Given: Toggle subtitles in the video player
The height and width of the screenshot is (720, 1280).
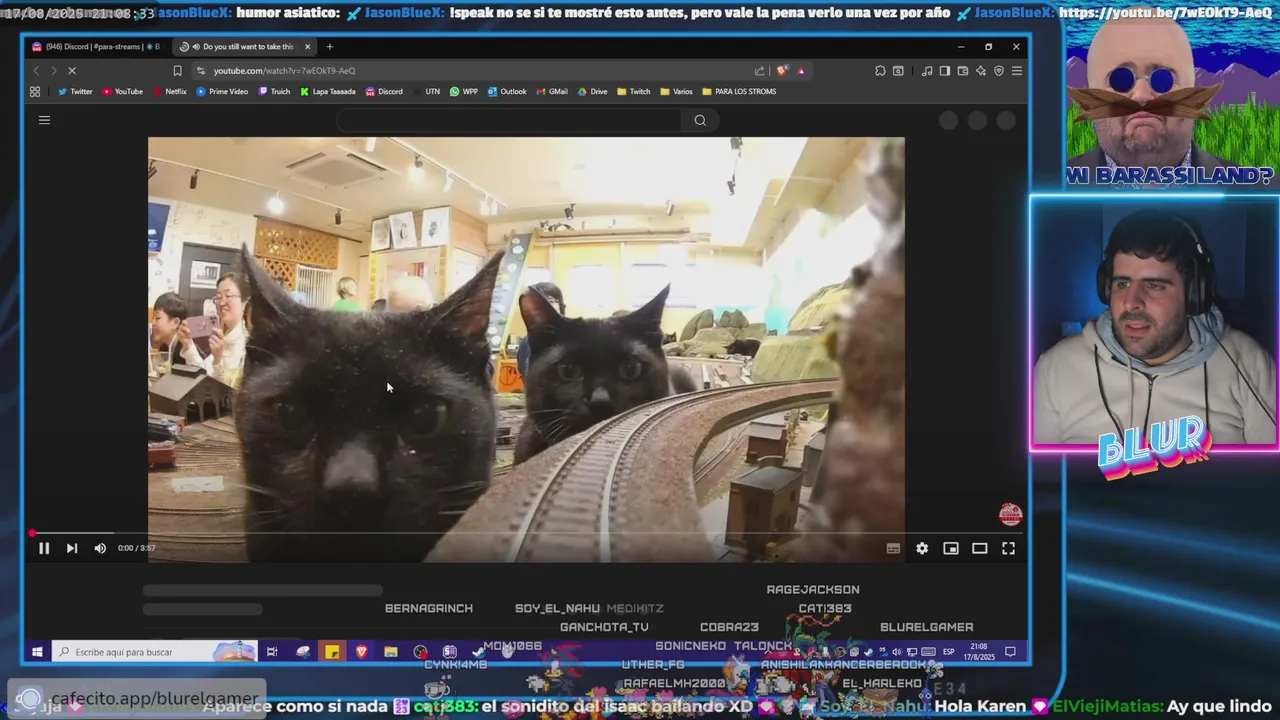Looking at the screenshot, I should coord(893,548).
